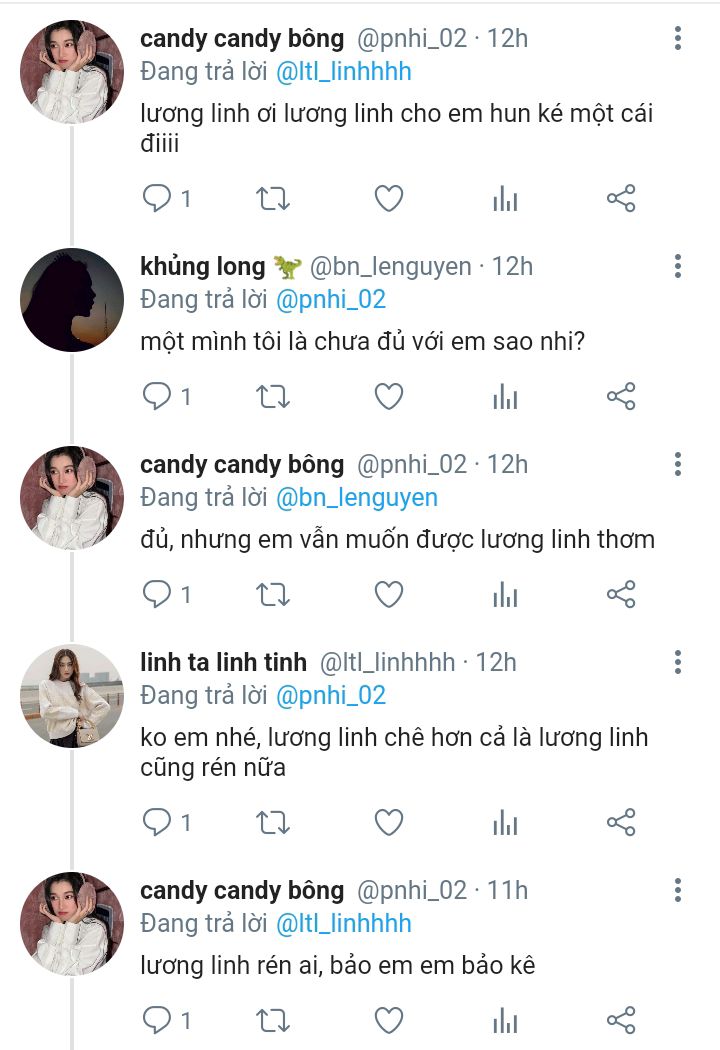Share the linh ta linh tinh tweet
This screenshot has height=1050, width=720.
pos(621,822)
